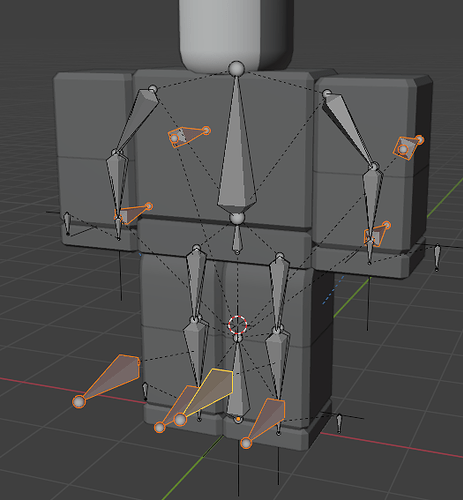Click the knee joint of screen-right leg
Screen dimensions: 463x500
(x=277, y=331)
